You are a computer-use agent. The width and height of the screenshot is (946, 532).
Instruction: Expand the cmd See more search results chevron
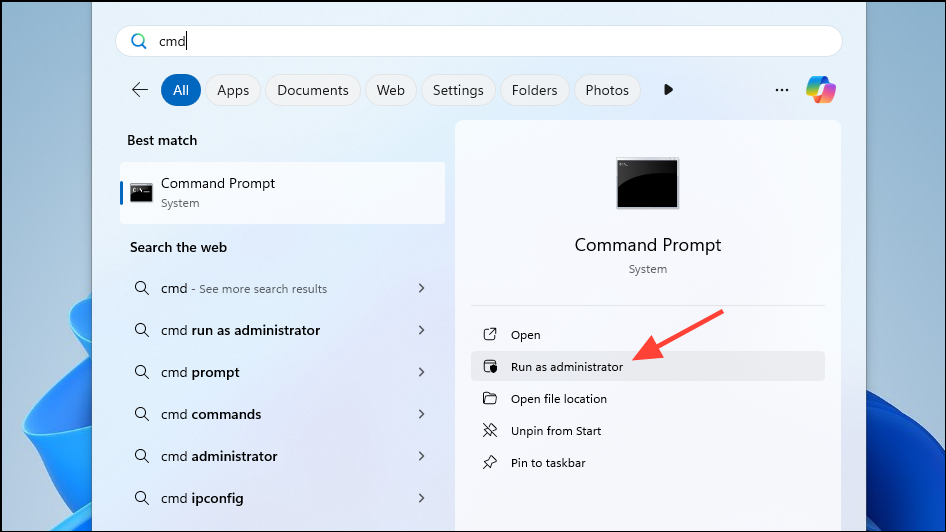click(422, 288)
